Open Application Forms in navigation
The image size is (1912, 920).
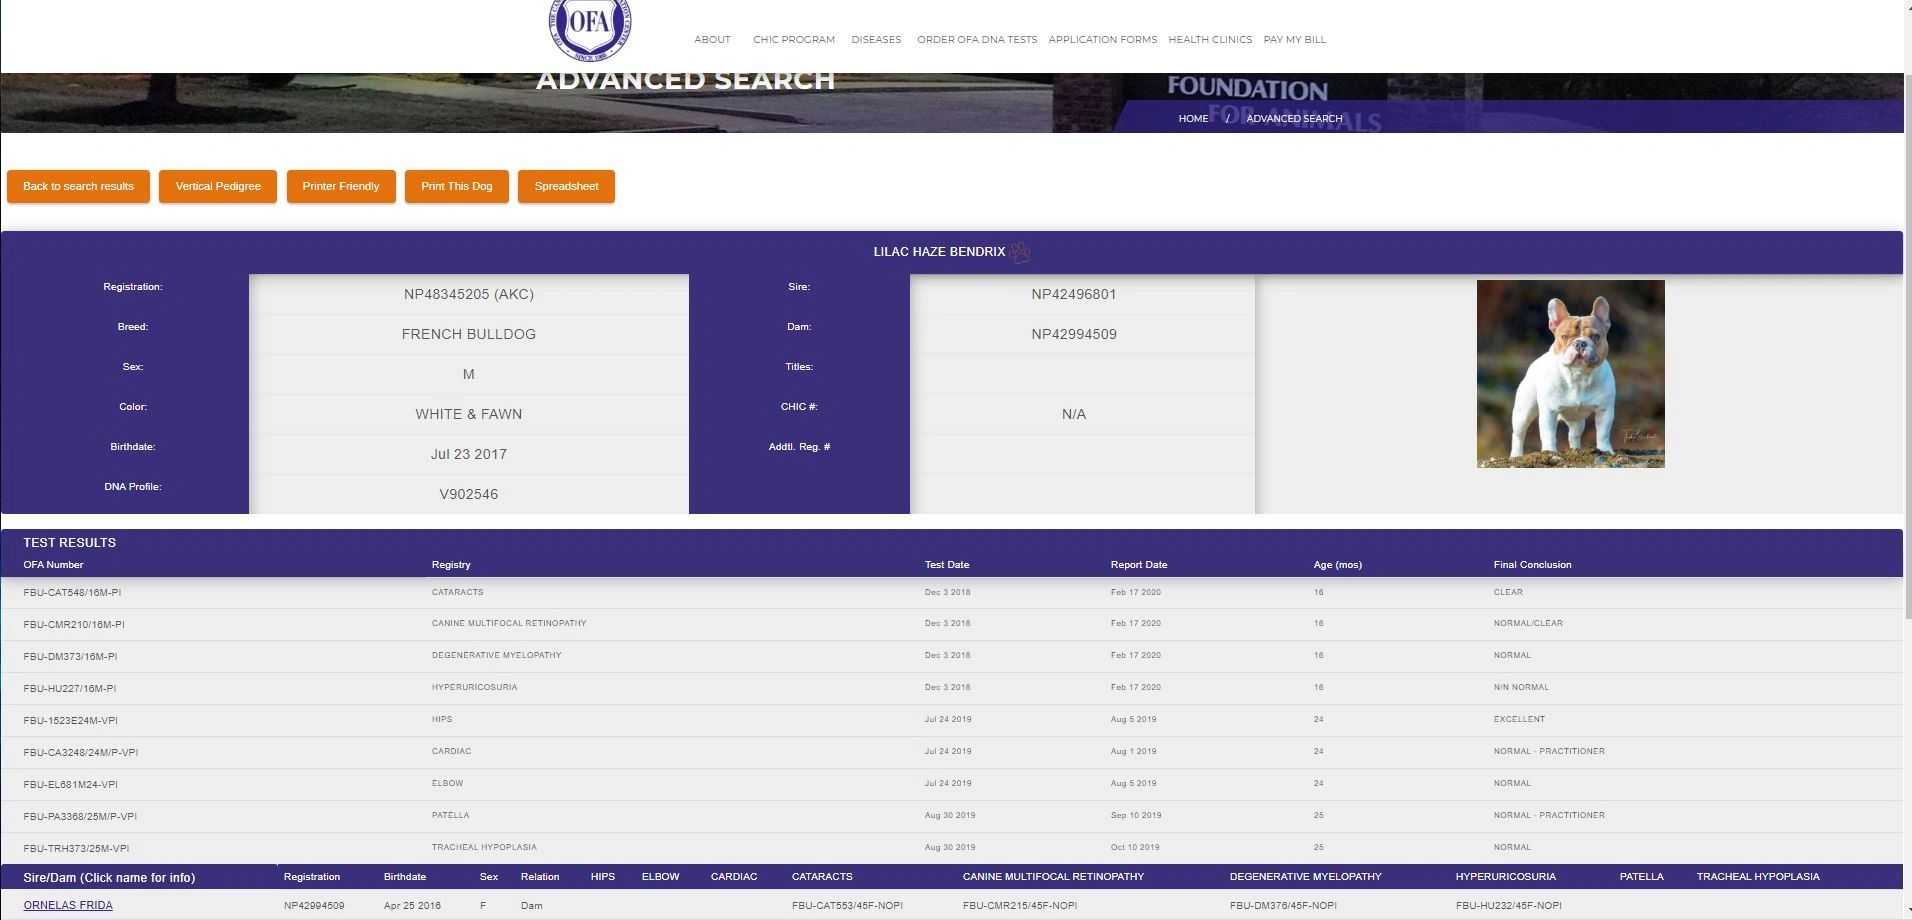[x=1102, y=40]
